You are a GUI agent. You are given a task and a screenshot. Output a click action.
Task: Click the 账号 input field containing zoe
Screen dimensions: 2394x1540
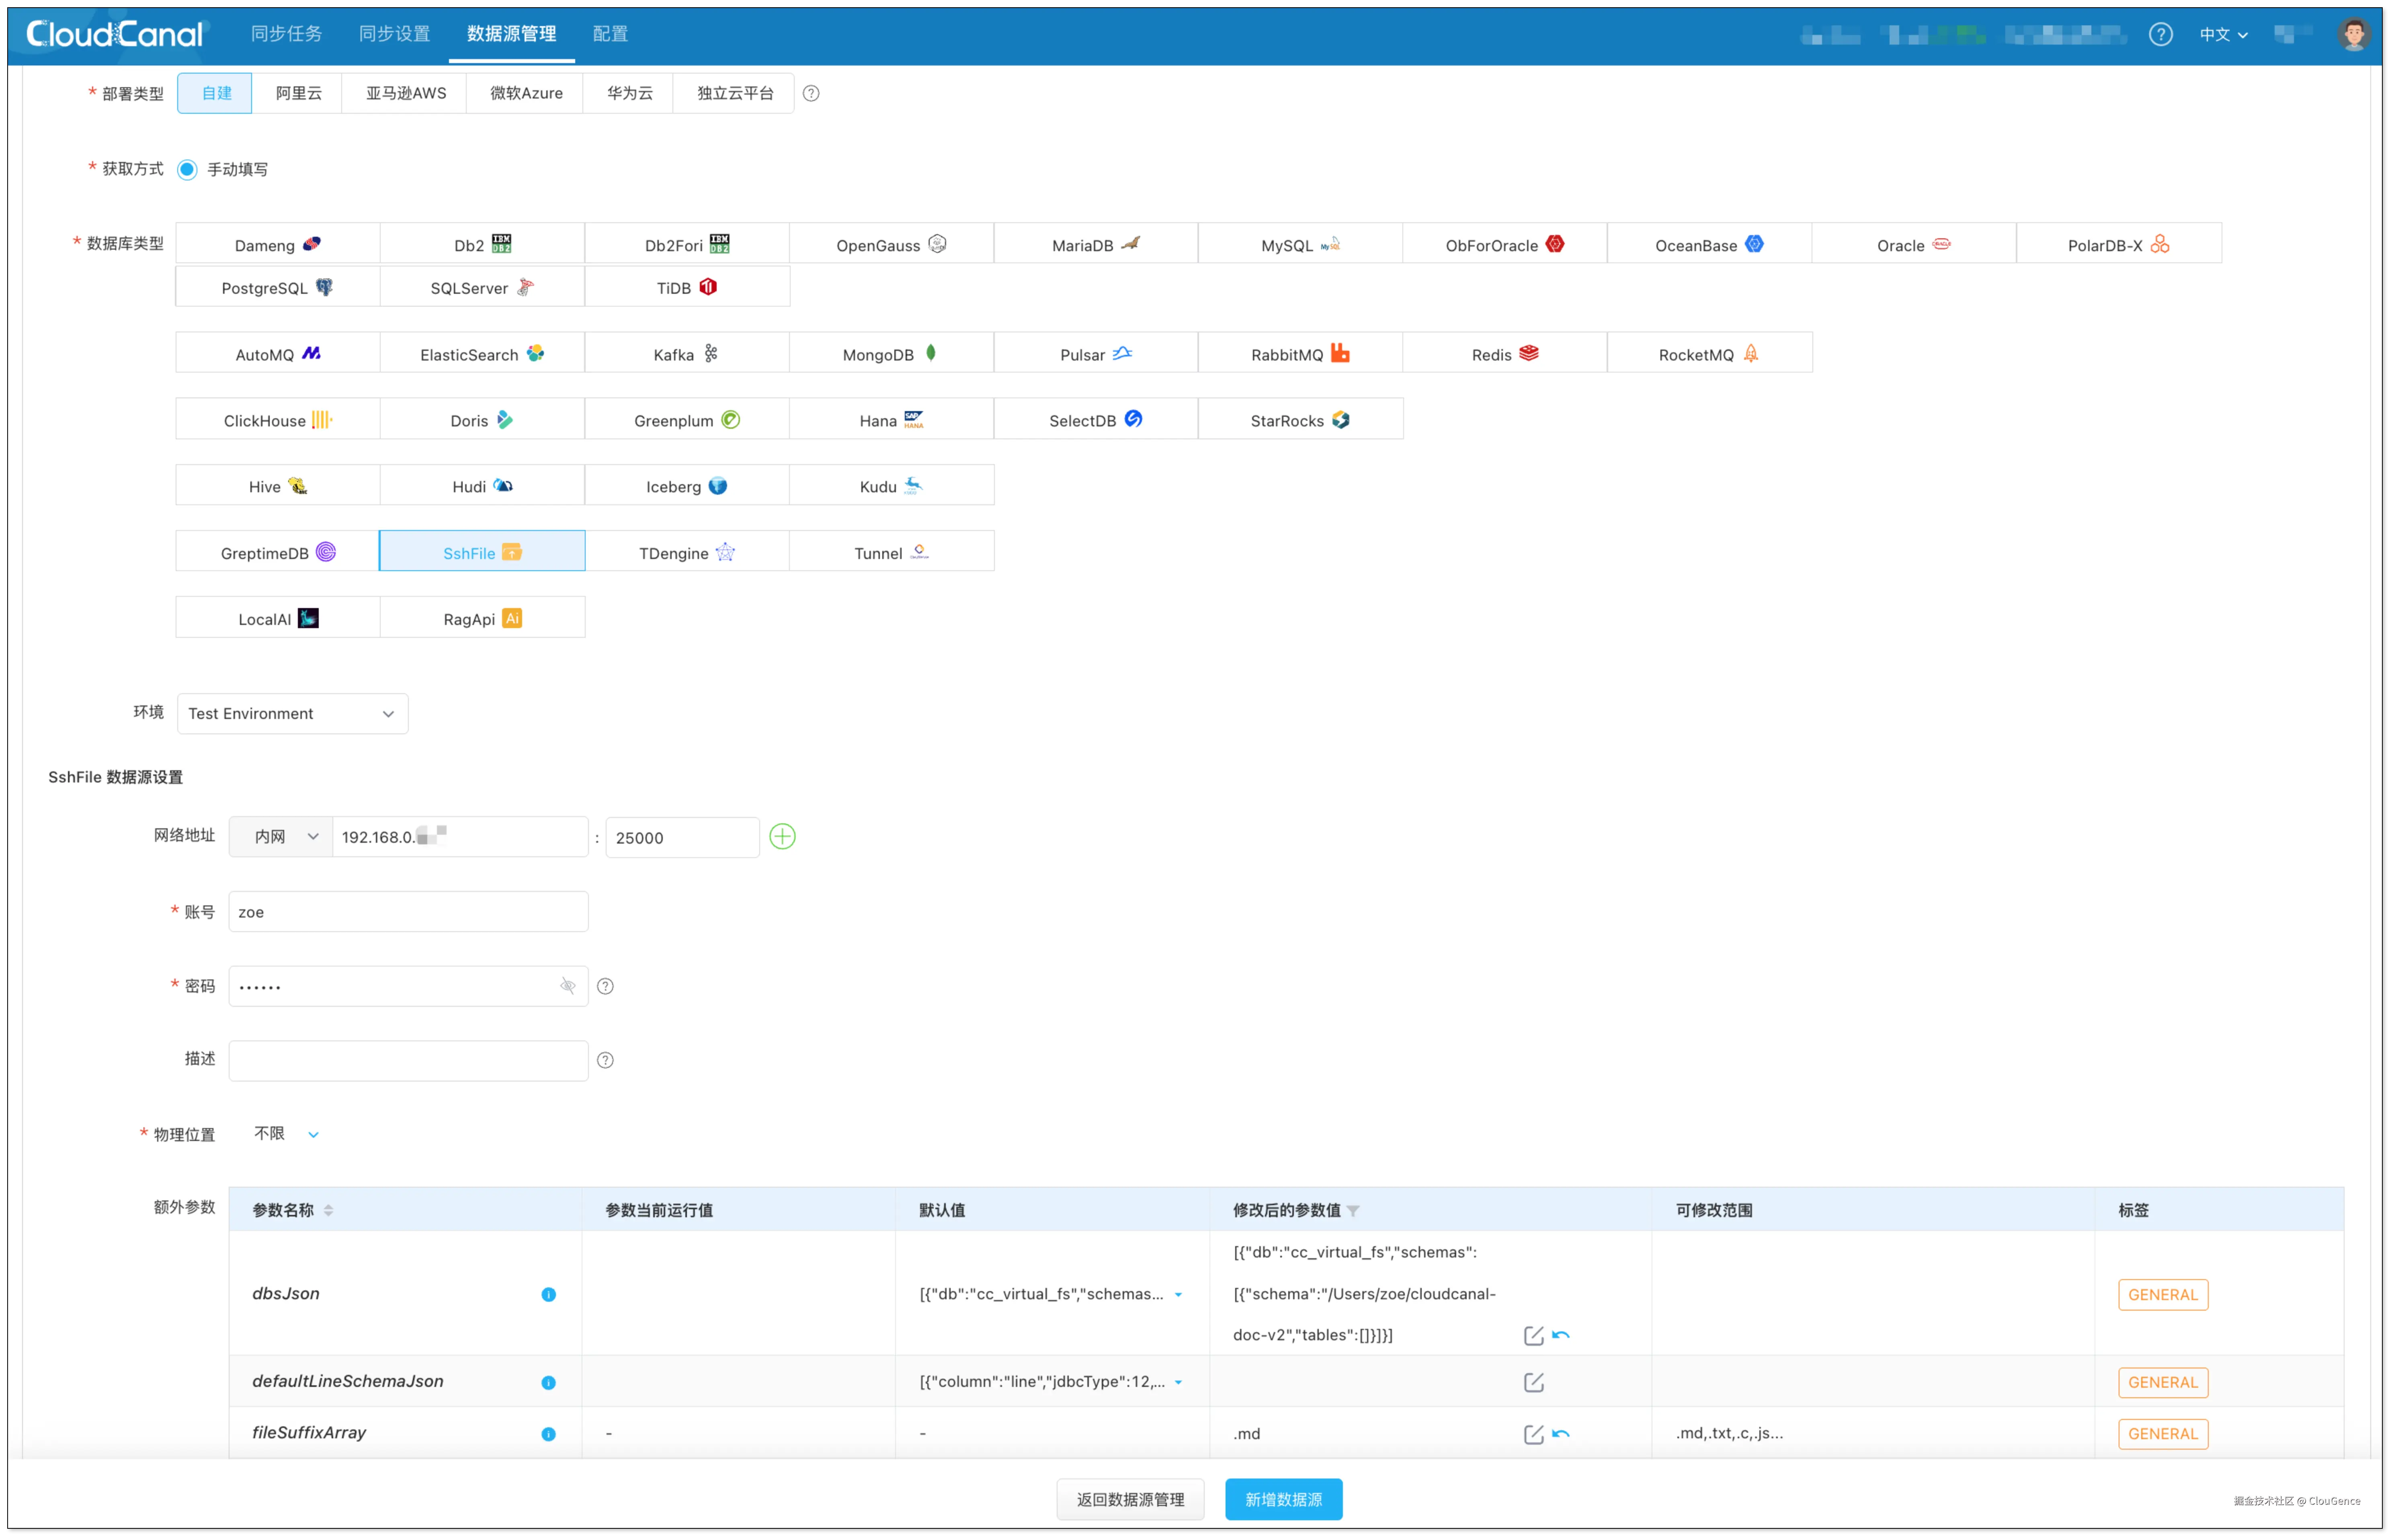pos(408,912)
